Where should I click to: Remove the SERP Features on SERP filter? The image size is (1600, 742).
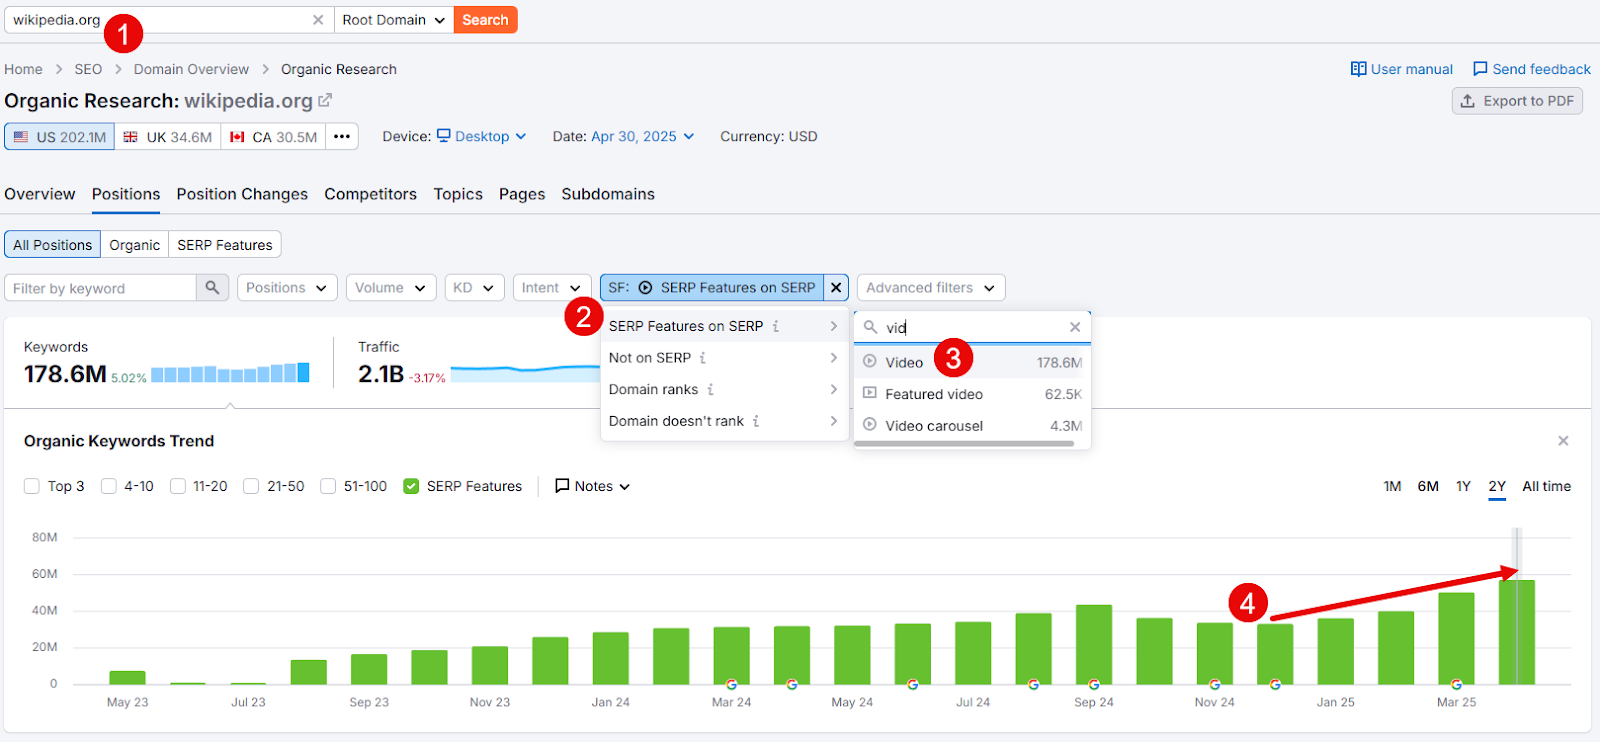point(836,288)
